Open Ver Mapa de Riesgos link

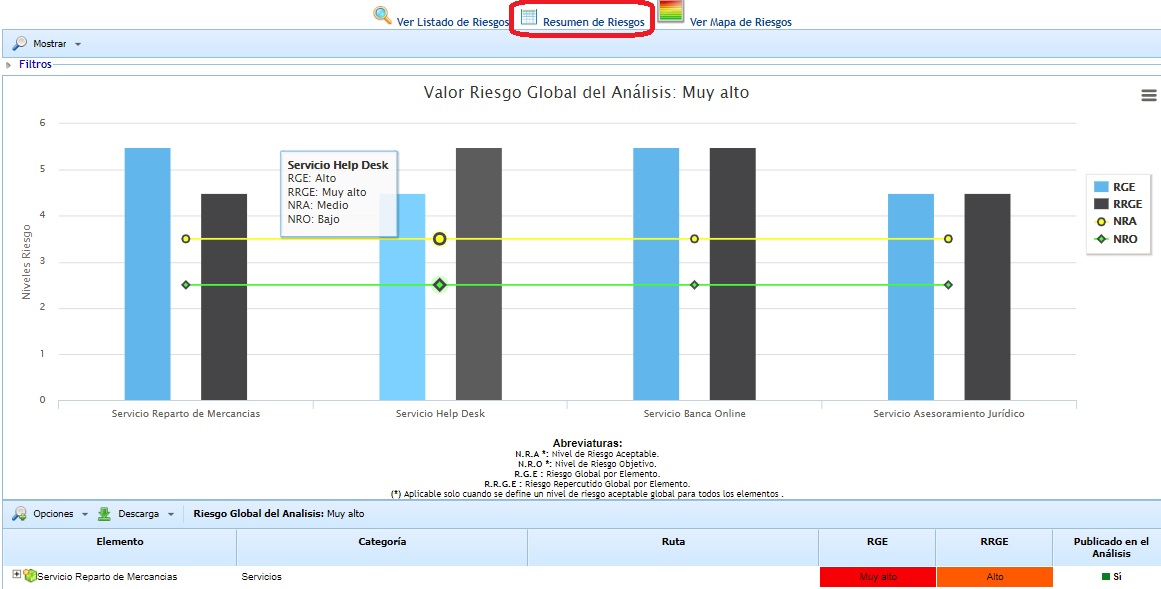[x=740, y=22]
